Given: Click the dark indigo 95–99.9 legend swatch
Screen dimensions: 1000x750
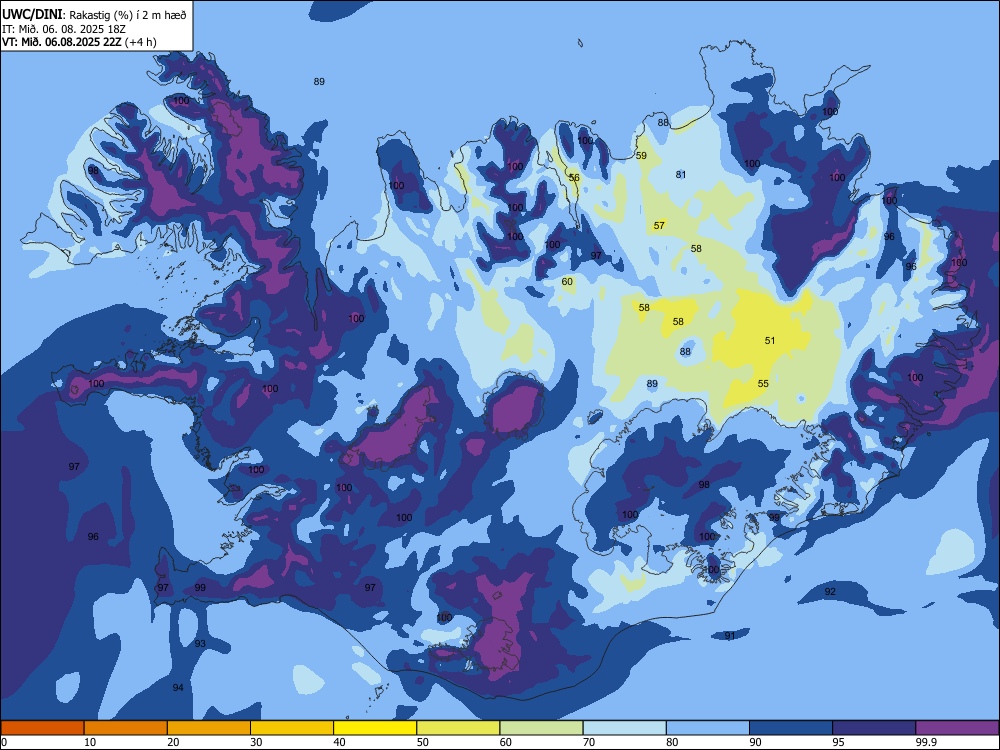Looking at the screenshot, I should pyautogui.click(x=874, y=728).
